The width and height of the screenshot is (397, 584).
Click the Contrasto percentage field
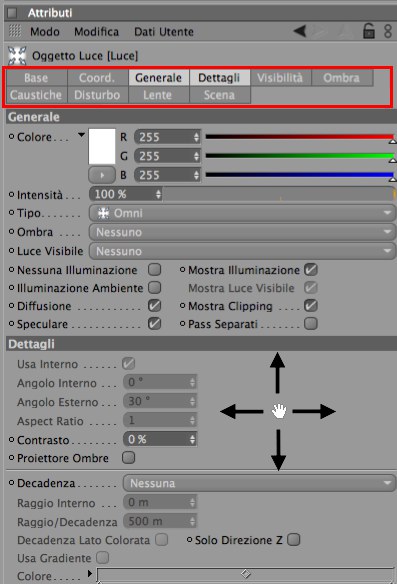click(x=160, y=439)
